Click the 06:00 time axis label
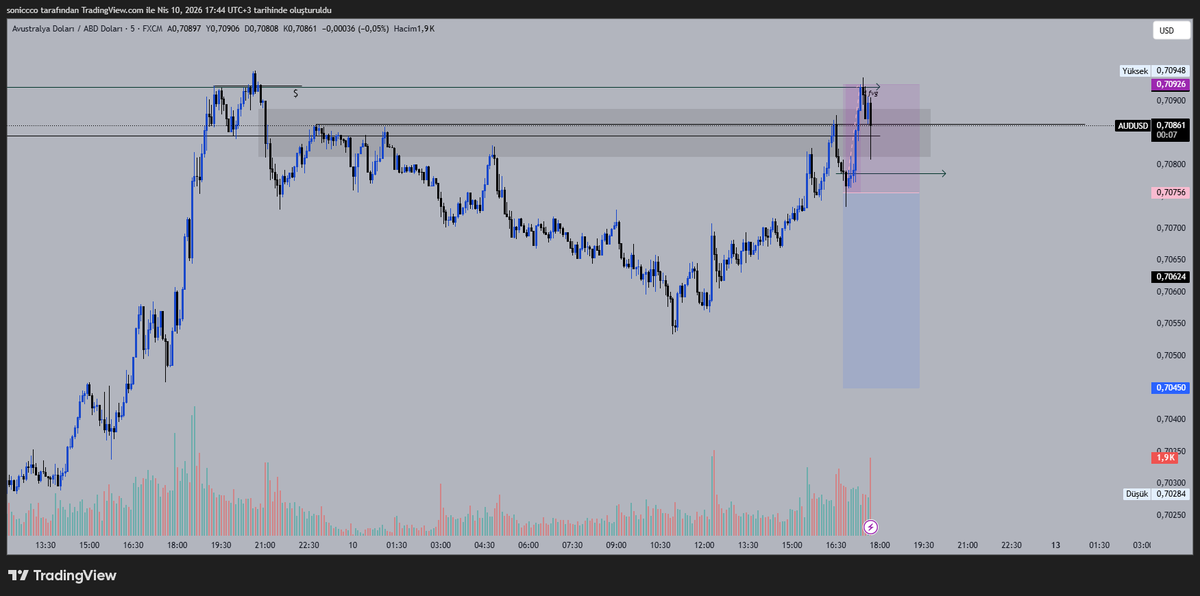 (x=529, y=545)
